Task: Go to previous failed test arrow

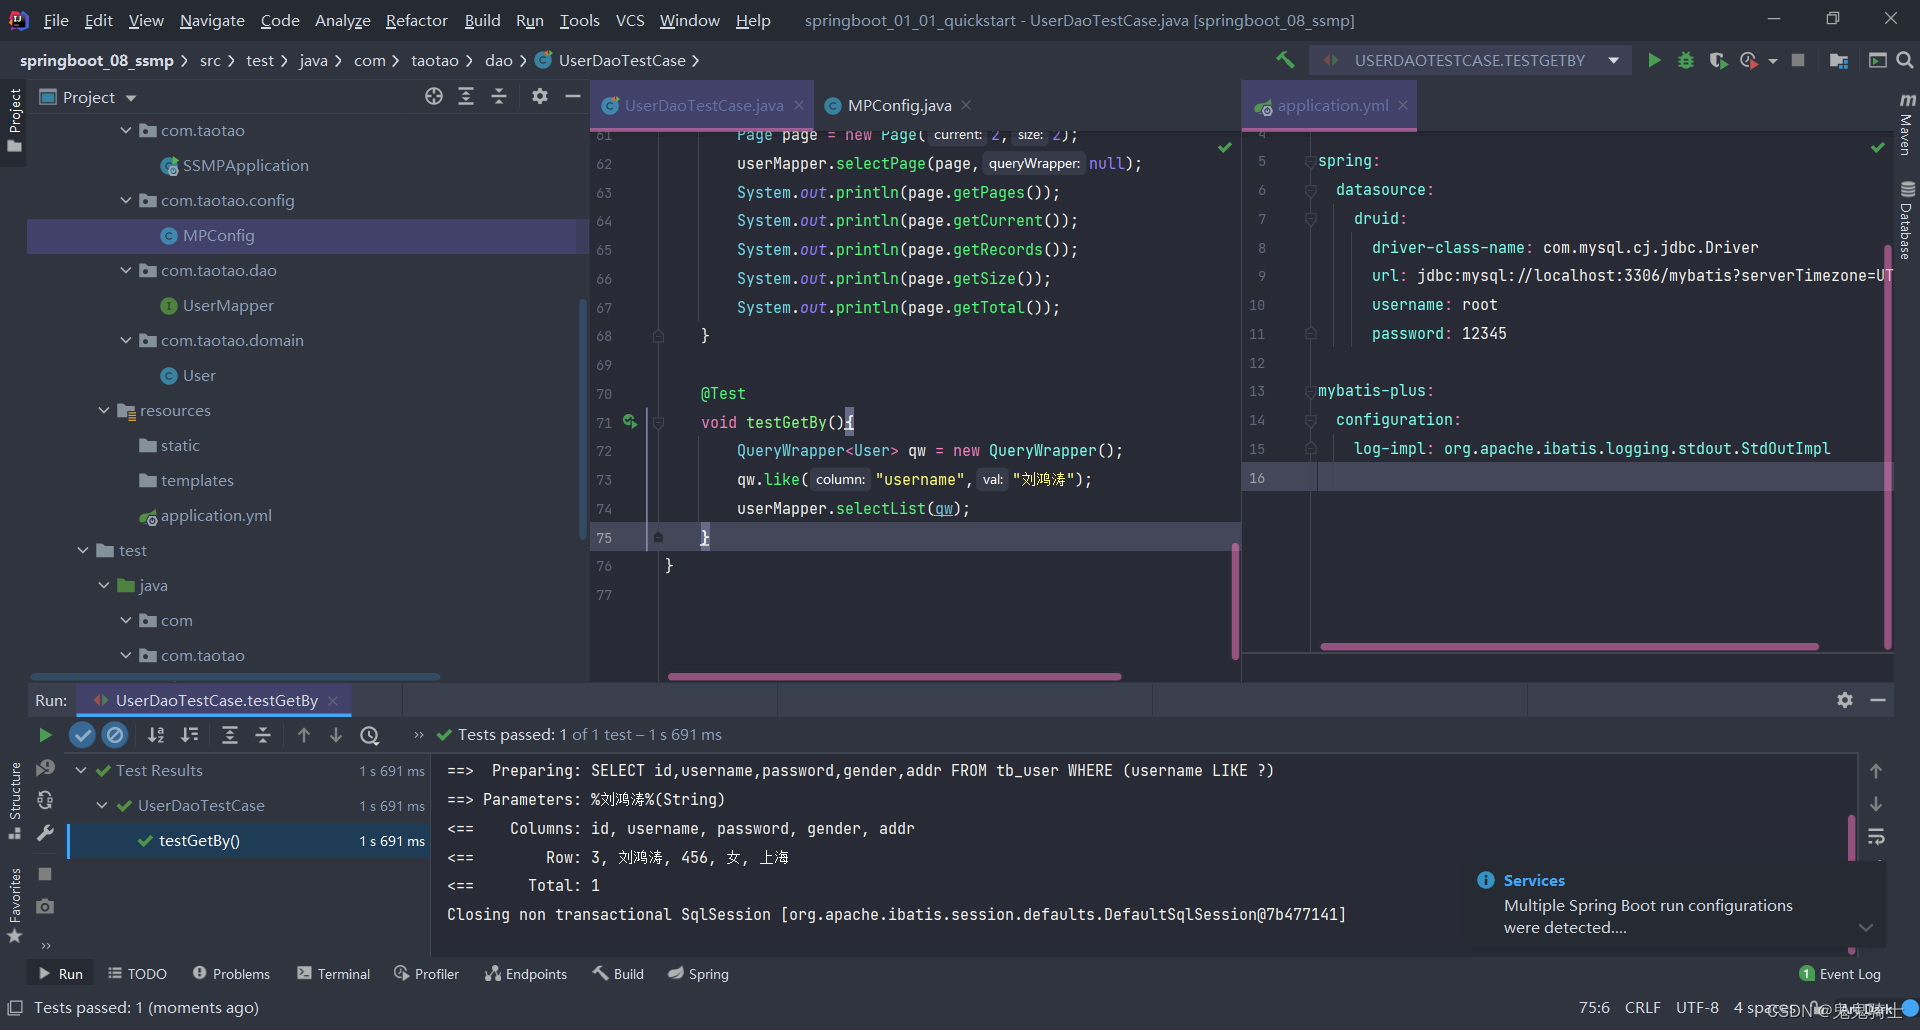Action: pyautogui.click(x=304, y=735)
